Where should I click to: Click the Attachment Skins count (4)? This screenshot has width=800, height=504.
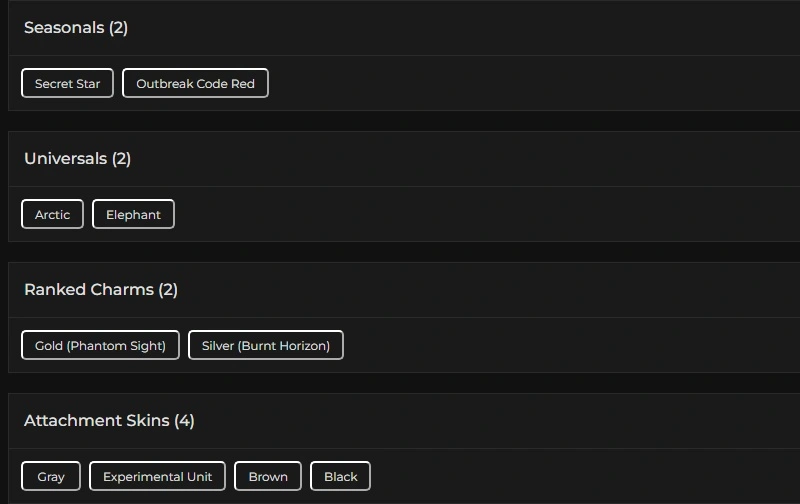click(184, 421)
